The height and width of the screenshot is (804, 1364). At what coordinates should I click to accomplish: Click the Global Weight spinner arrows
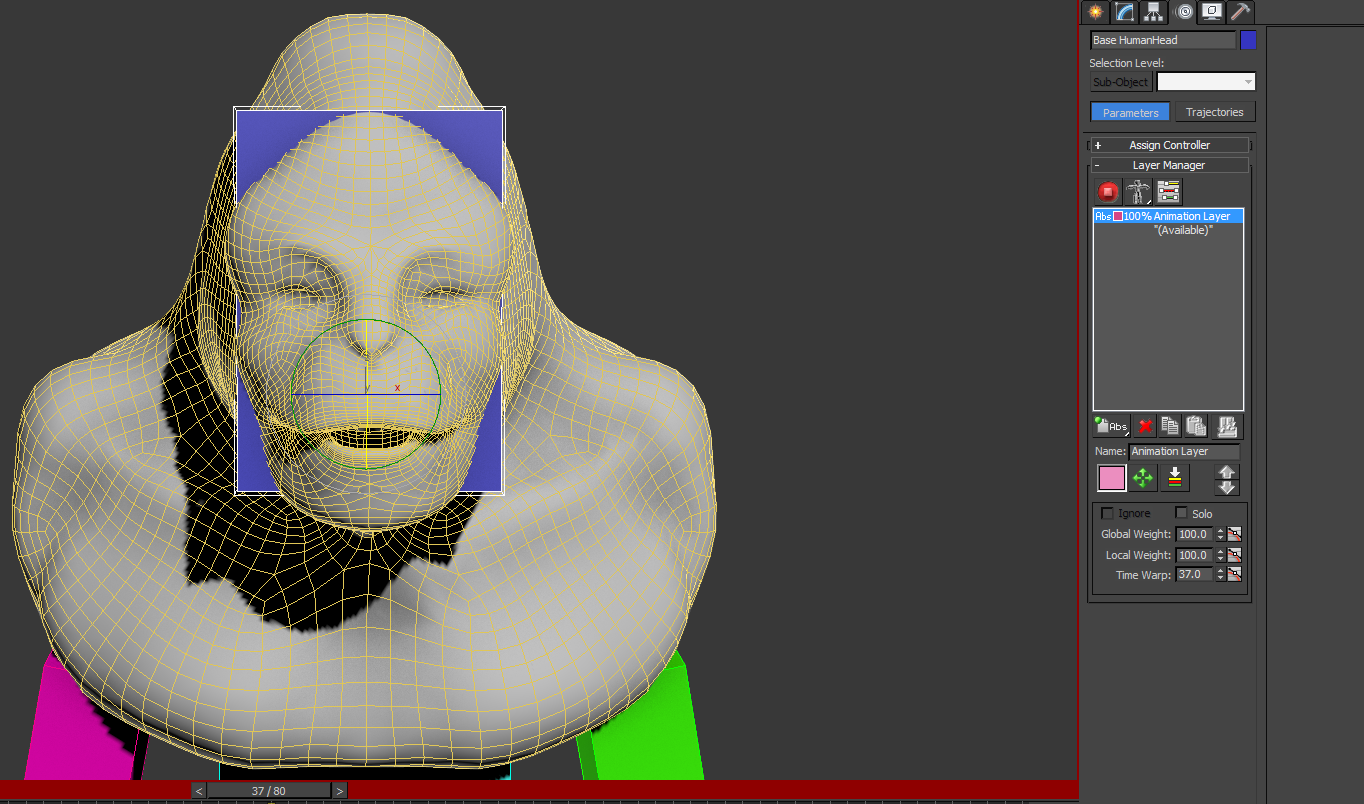click(1220, 534)
